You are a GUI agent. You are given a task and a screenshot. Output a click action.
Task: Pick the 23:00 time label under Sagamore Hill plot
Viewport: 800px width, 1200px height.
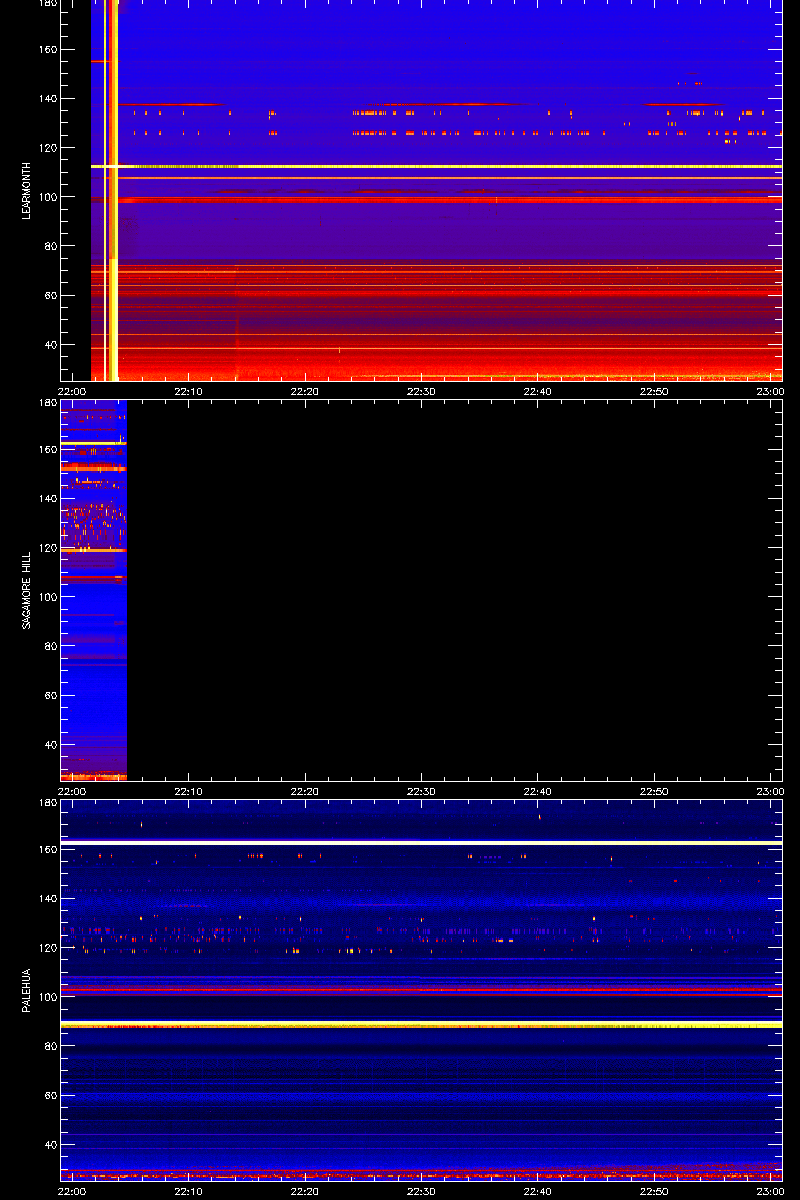(x=770, y=791)
